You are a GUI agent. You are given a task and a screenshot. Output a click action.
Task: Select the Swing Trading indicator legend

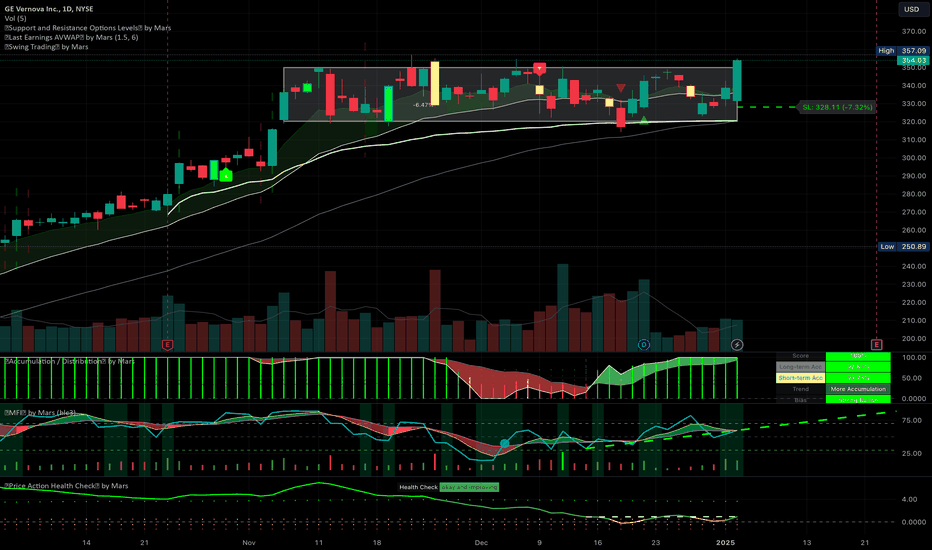46,47
